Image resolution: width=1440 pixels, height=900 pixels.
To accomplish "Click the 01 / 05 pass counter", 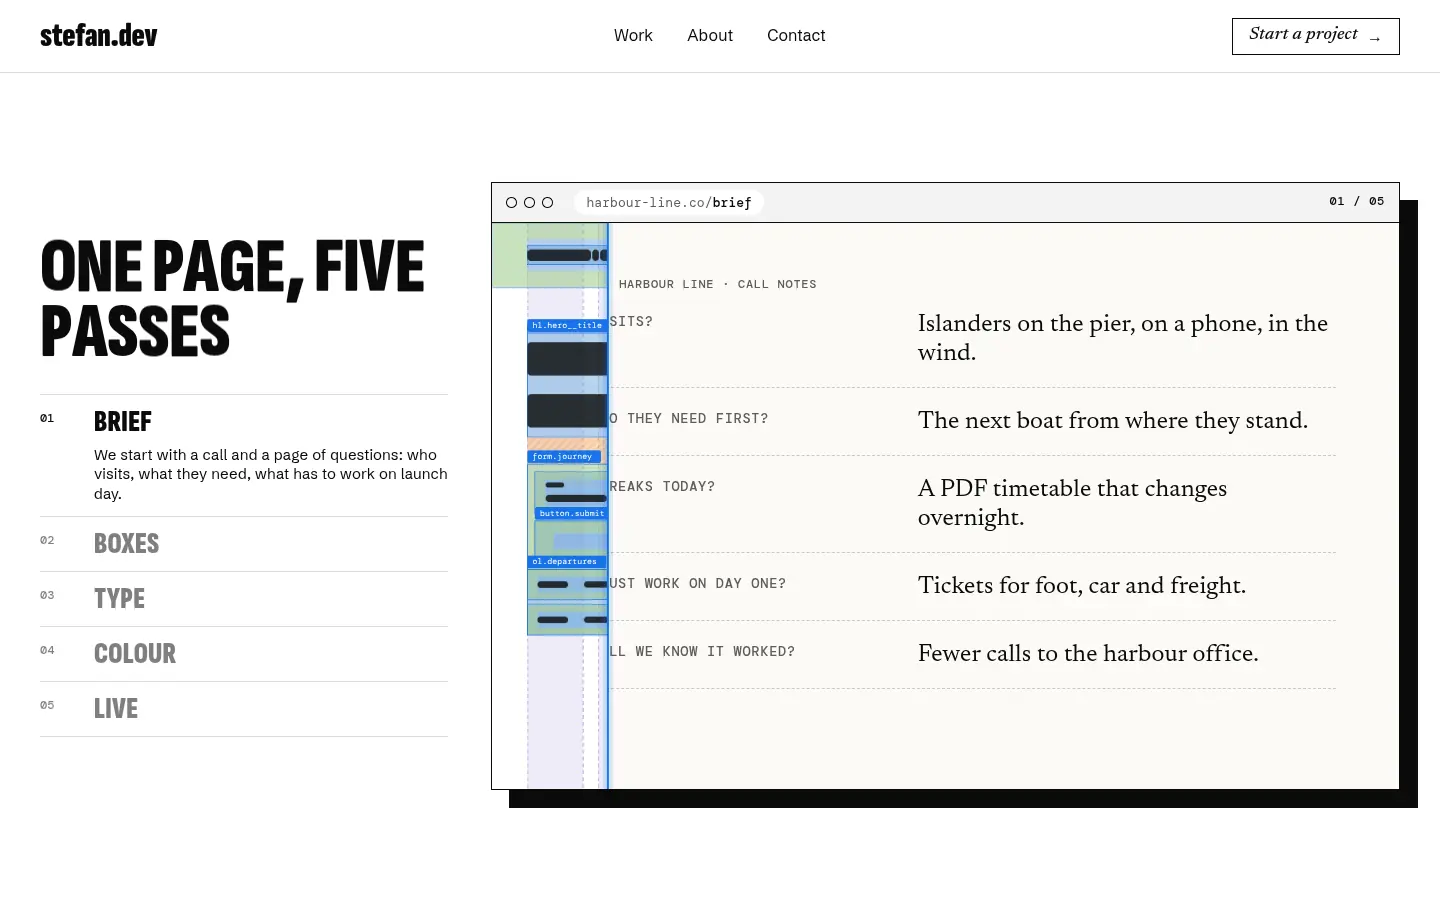I will 1357,201.
